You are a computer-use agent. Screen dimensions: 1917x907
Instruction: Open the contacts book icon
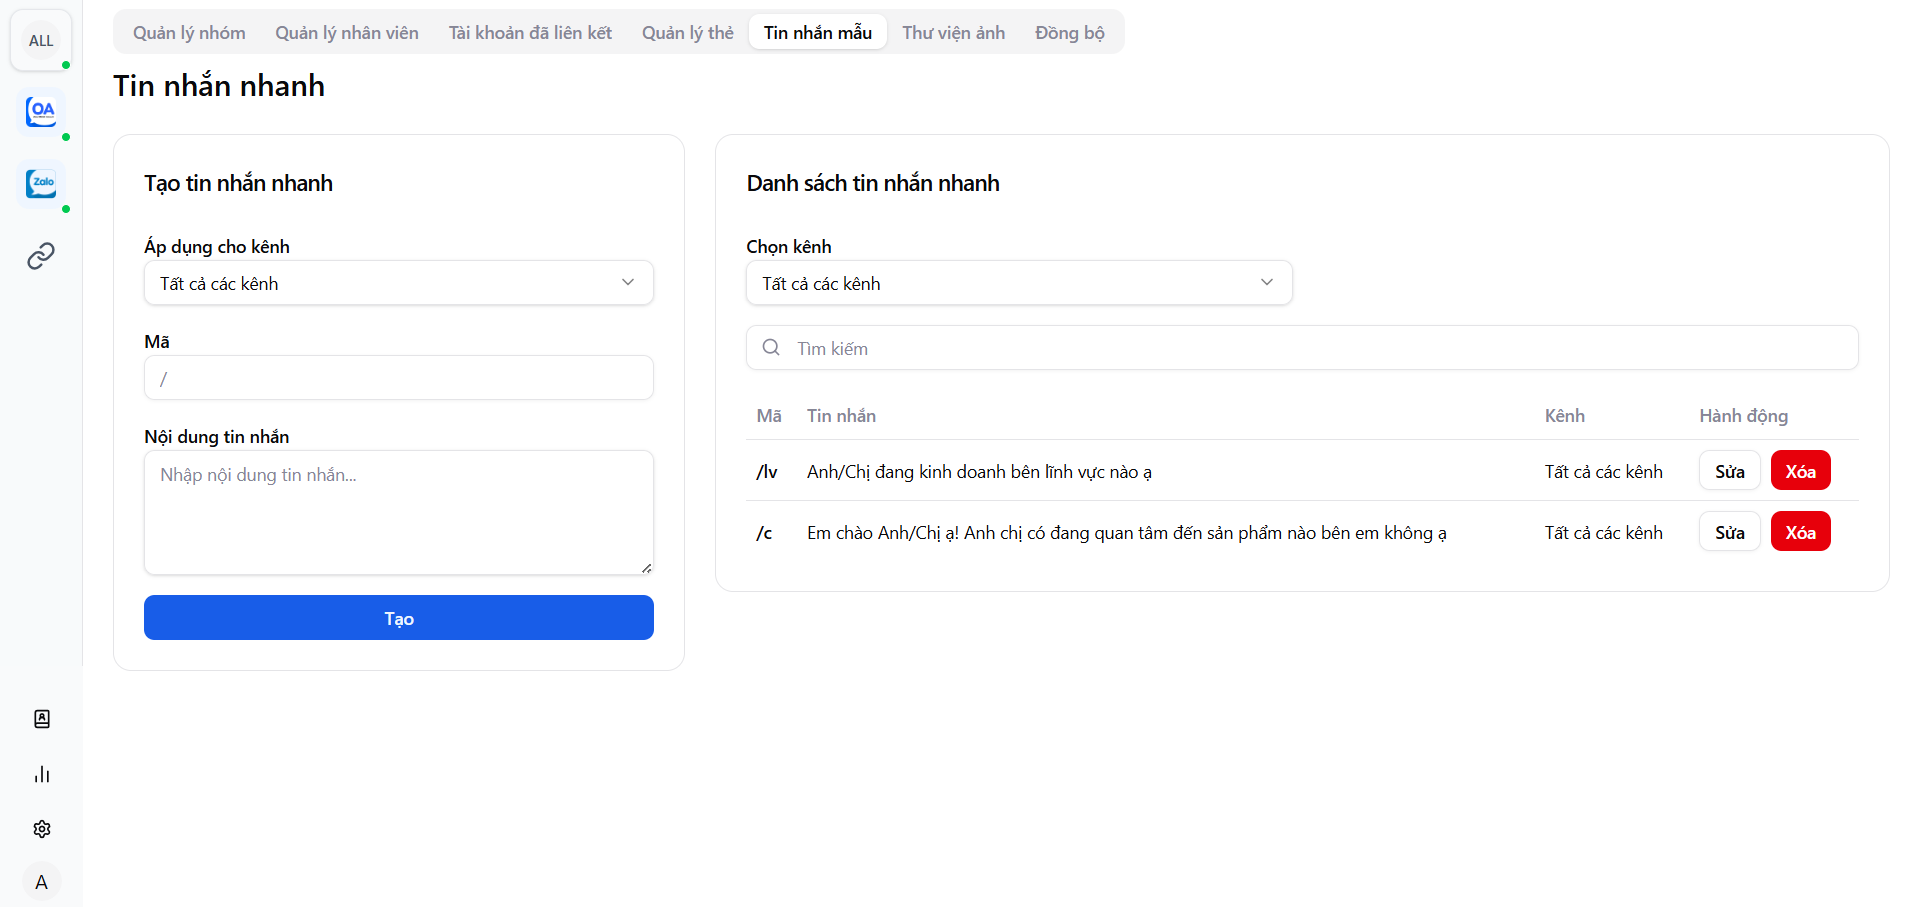42,719
